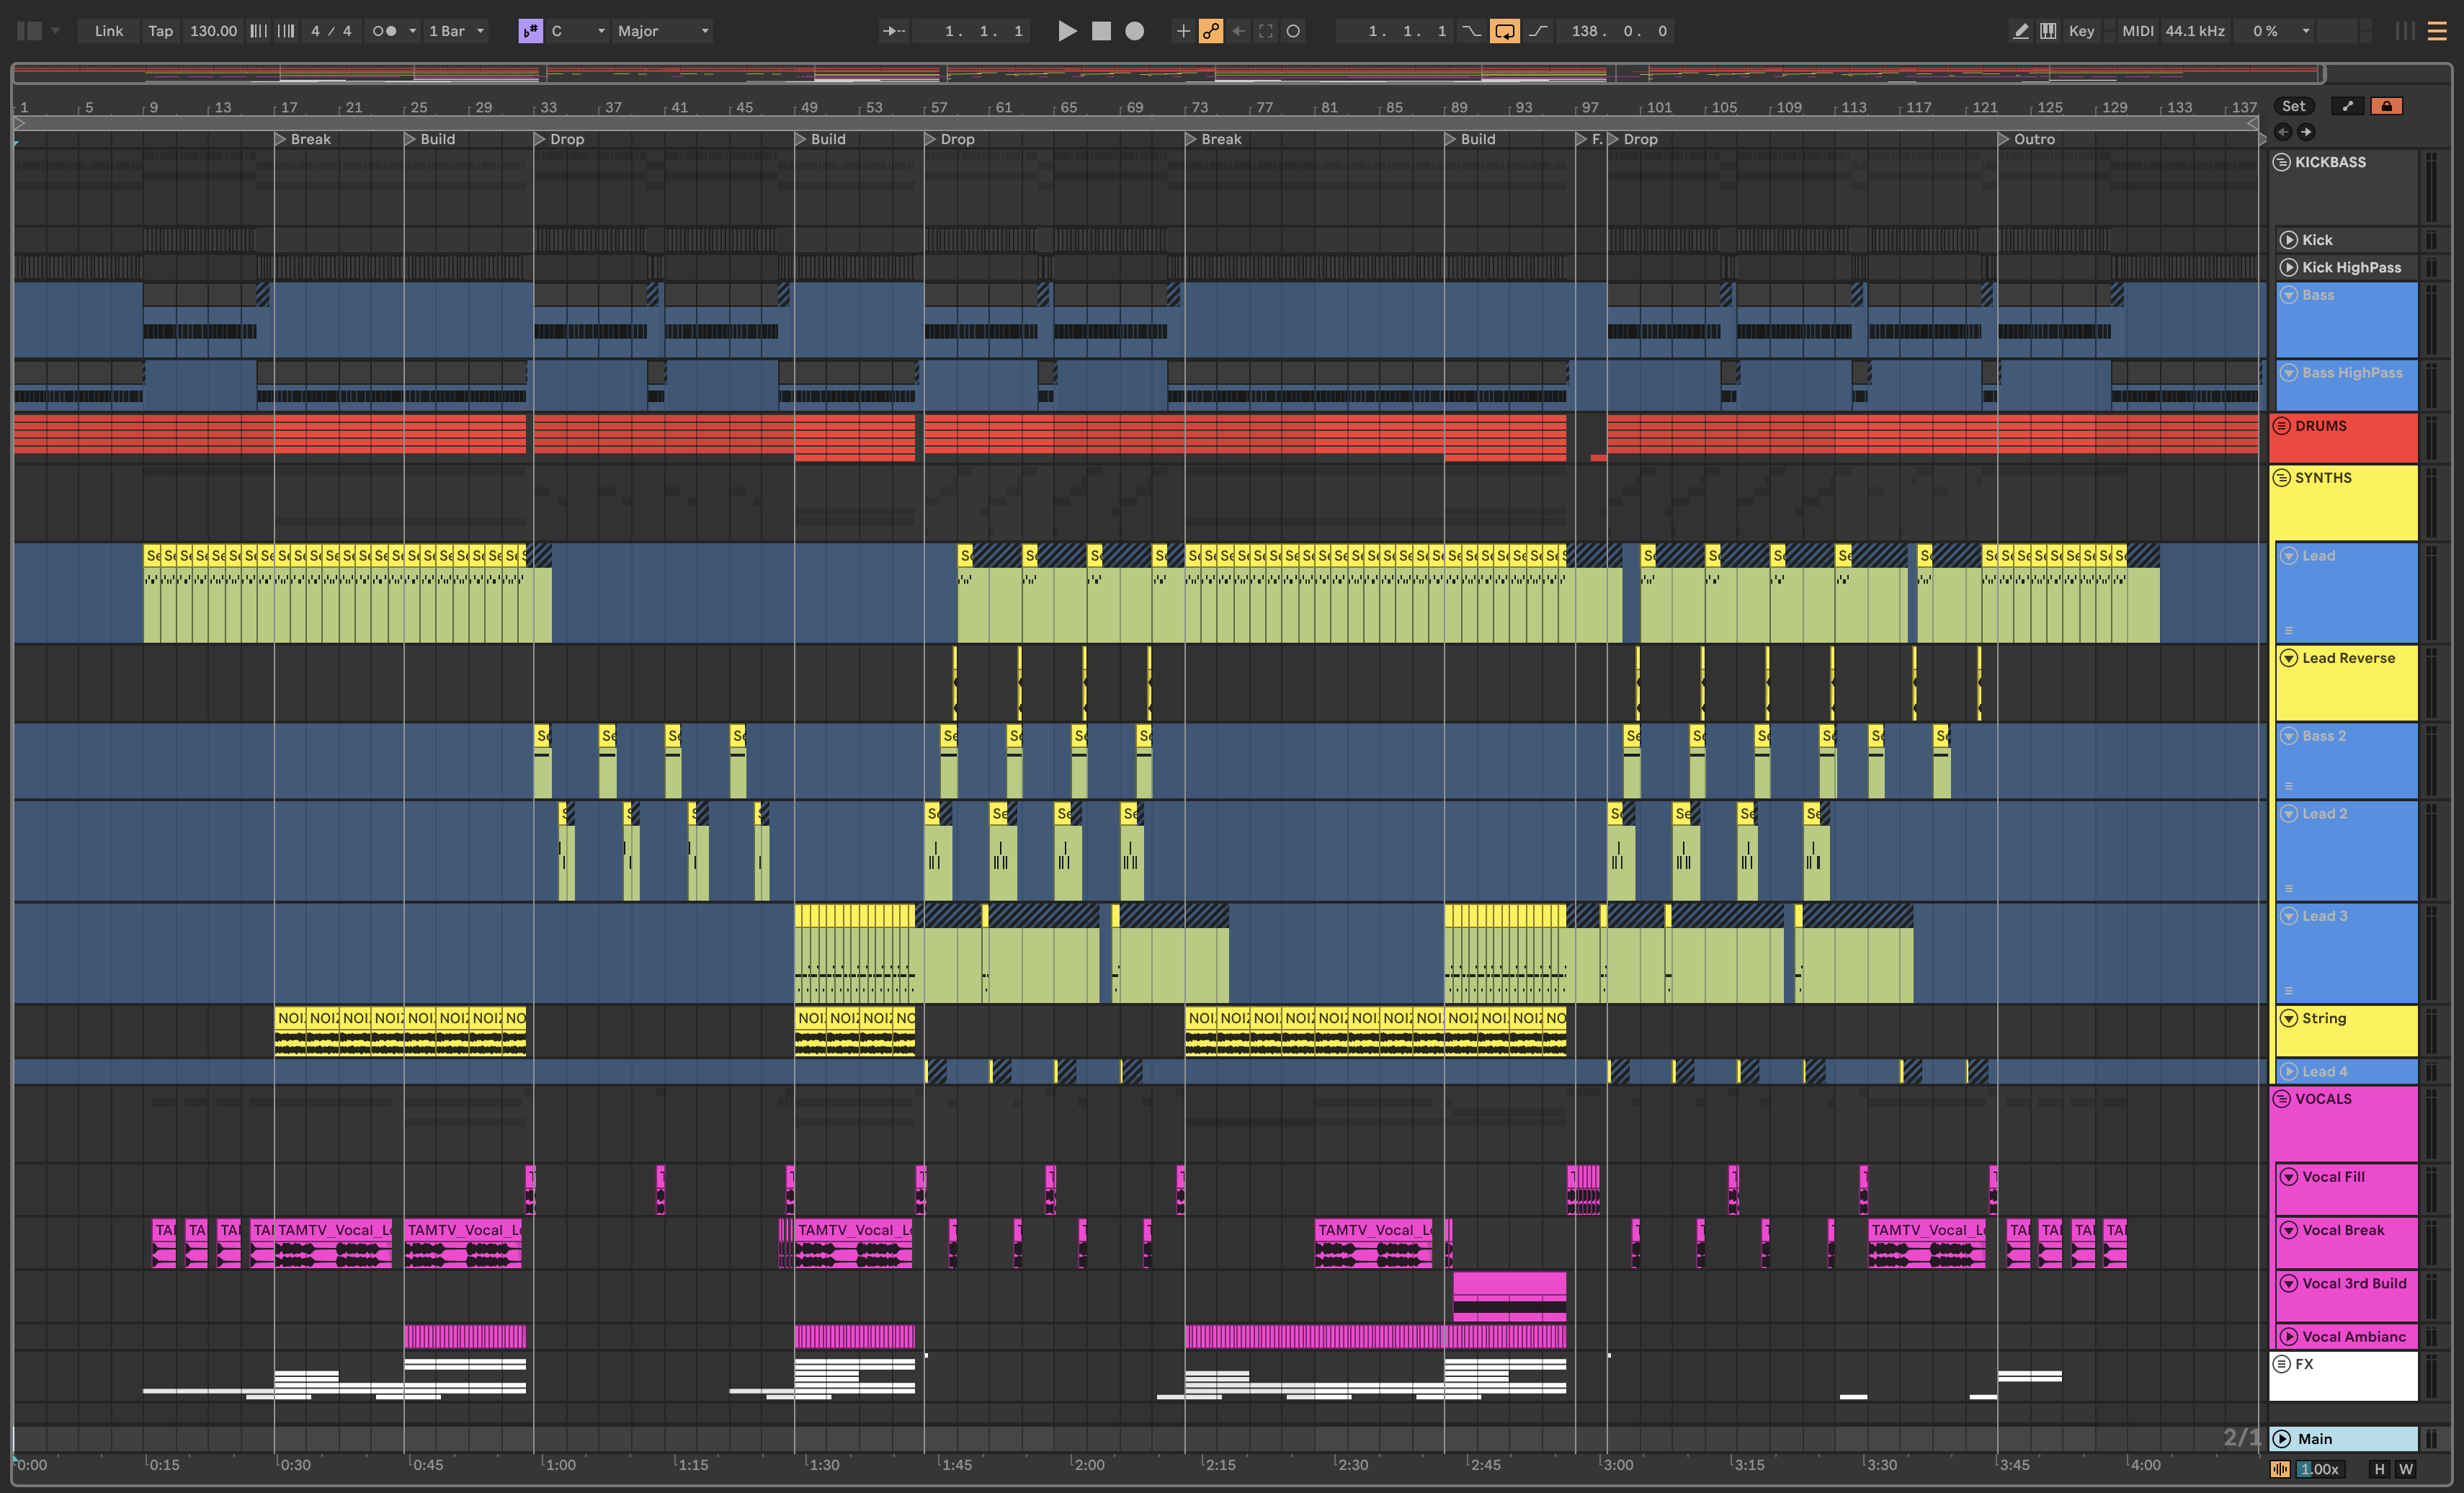Click the transport Play button
The image size is (2464, 1493).
tap(1067, 31)
